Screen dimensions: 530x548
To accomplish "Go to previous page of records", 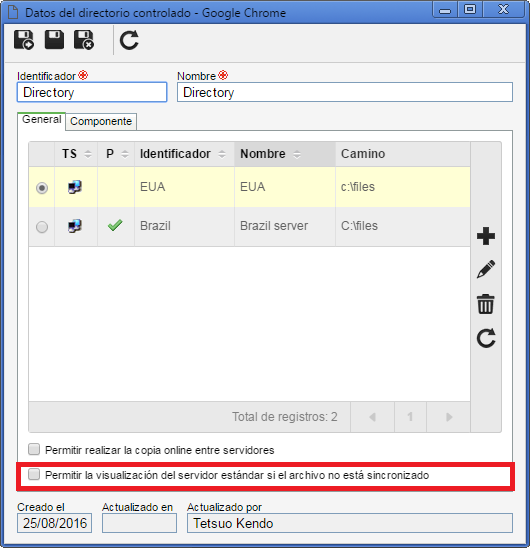I will 372,417.
